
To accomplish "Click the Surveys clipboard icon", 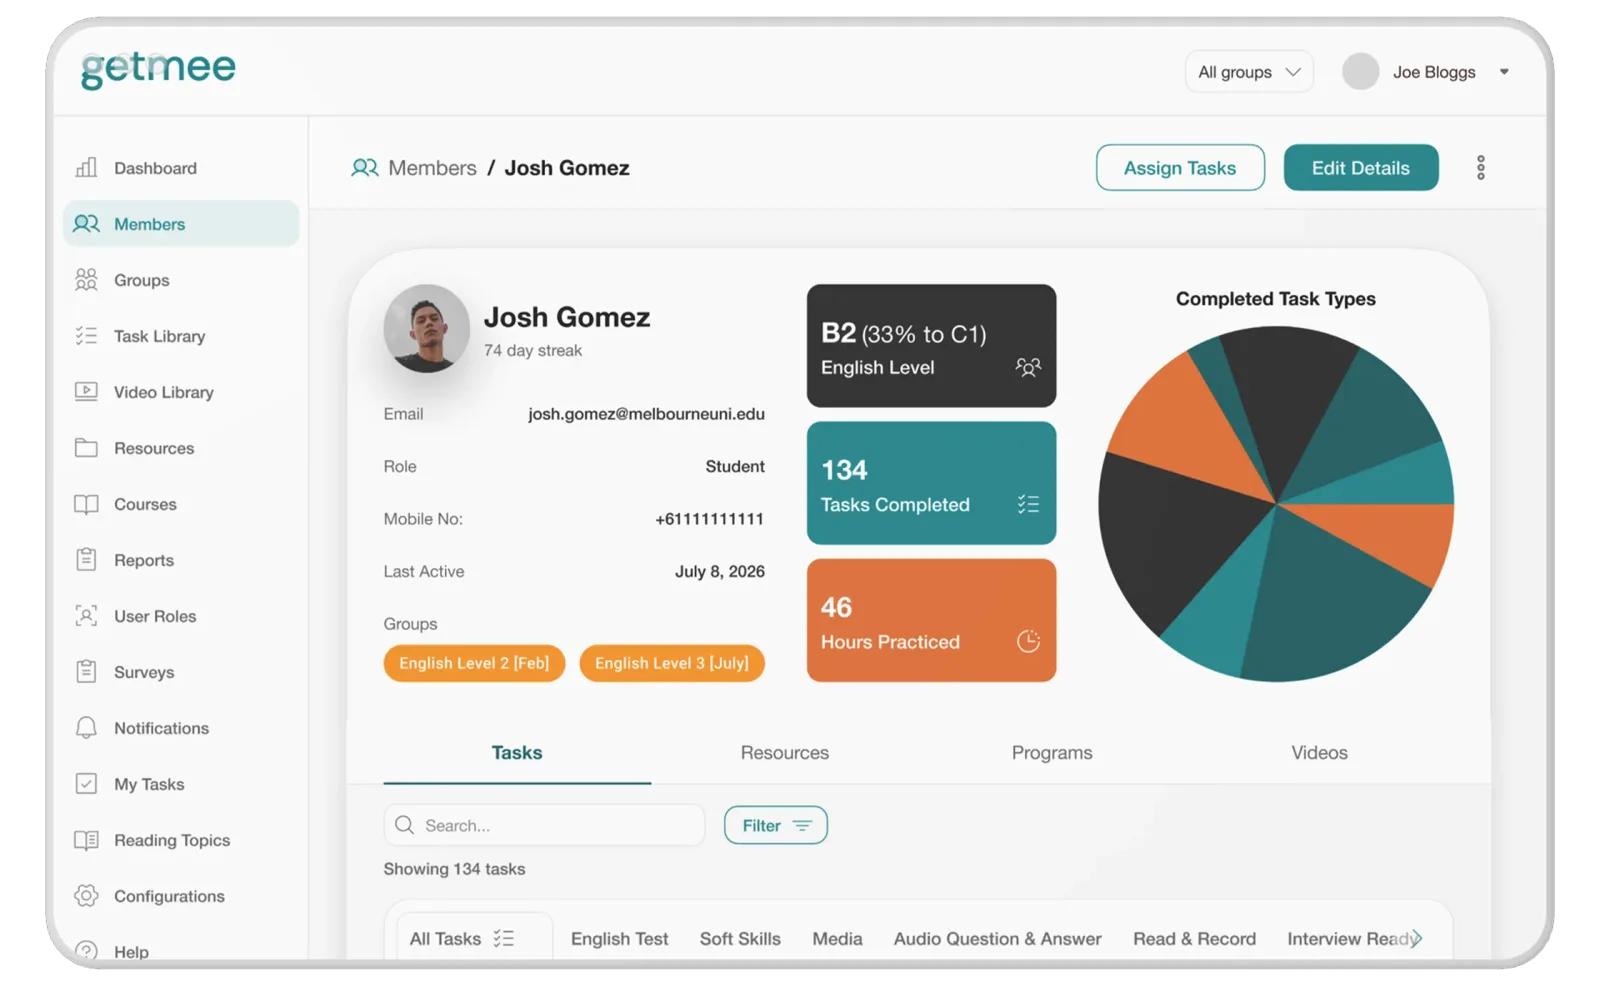I will 87,671.
